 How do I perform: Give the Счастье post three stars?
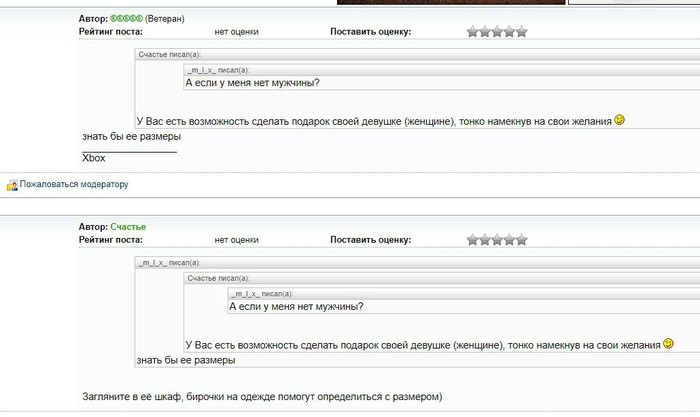(497, 240)
